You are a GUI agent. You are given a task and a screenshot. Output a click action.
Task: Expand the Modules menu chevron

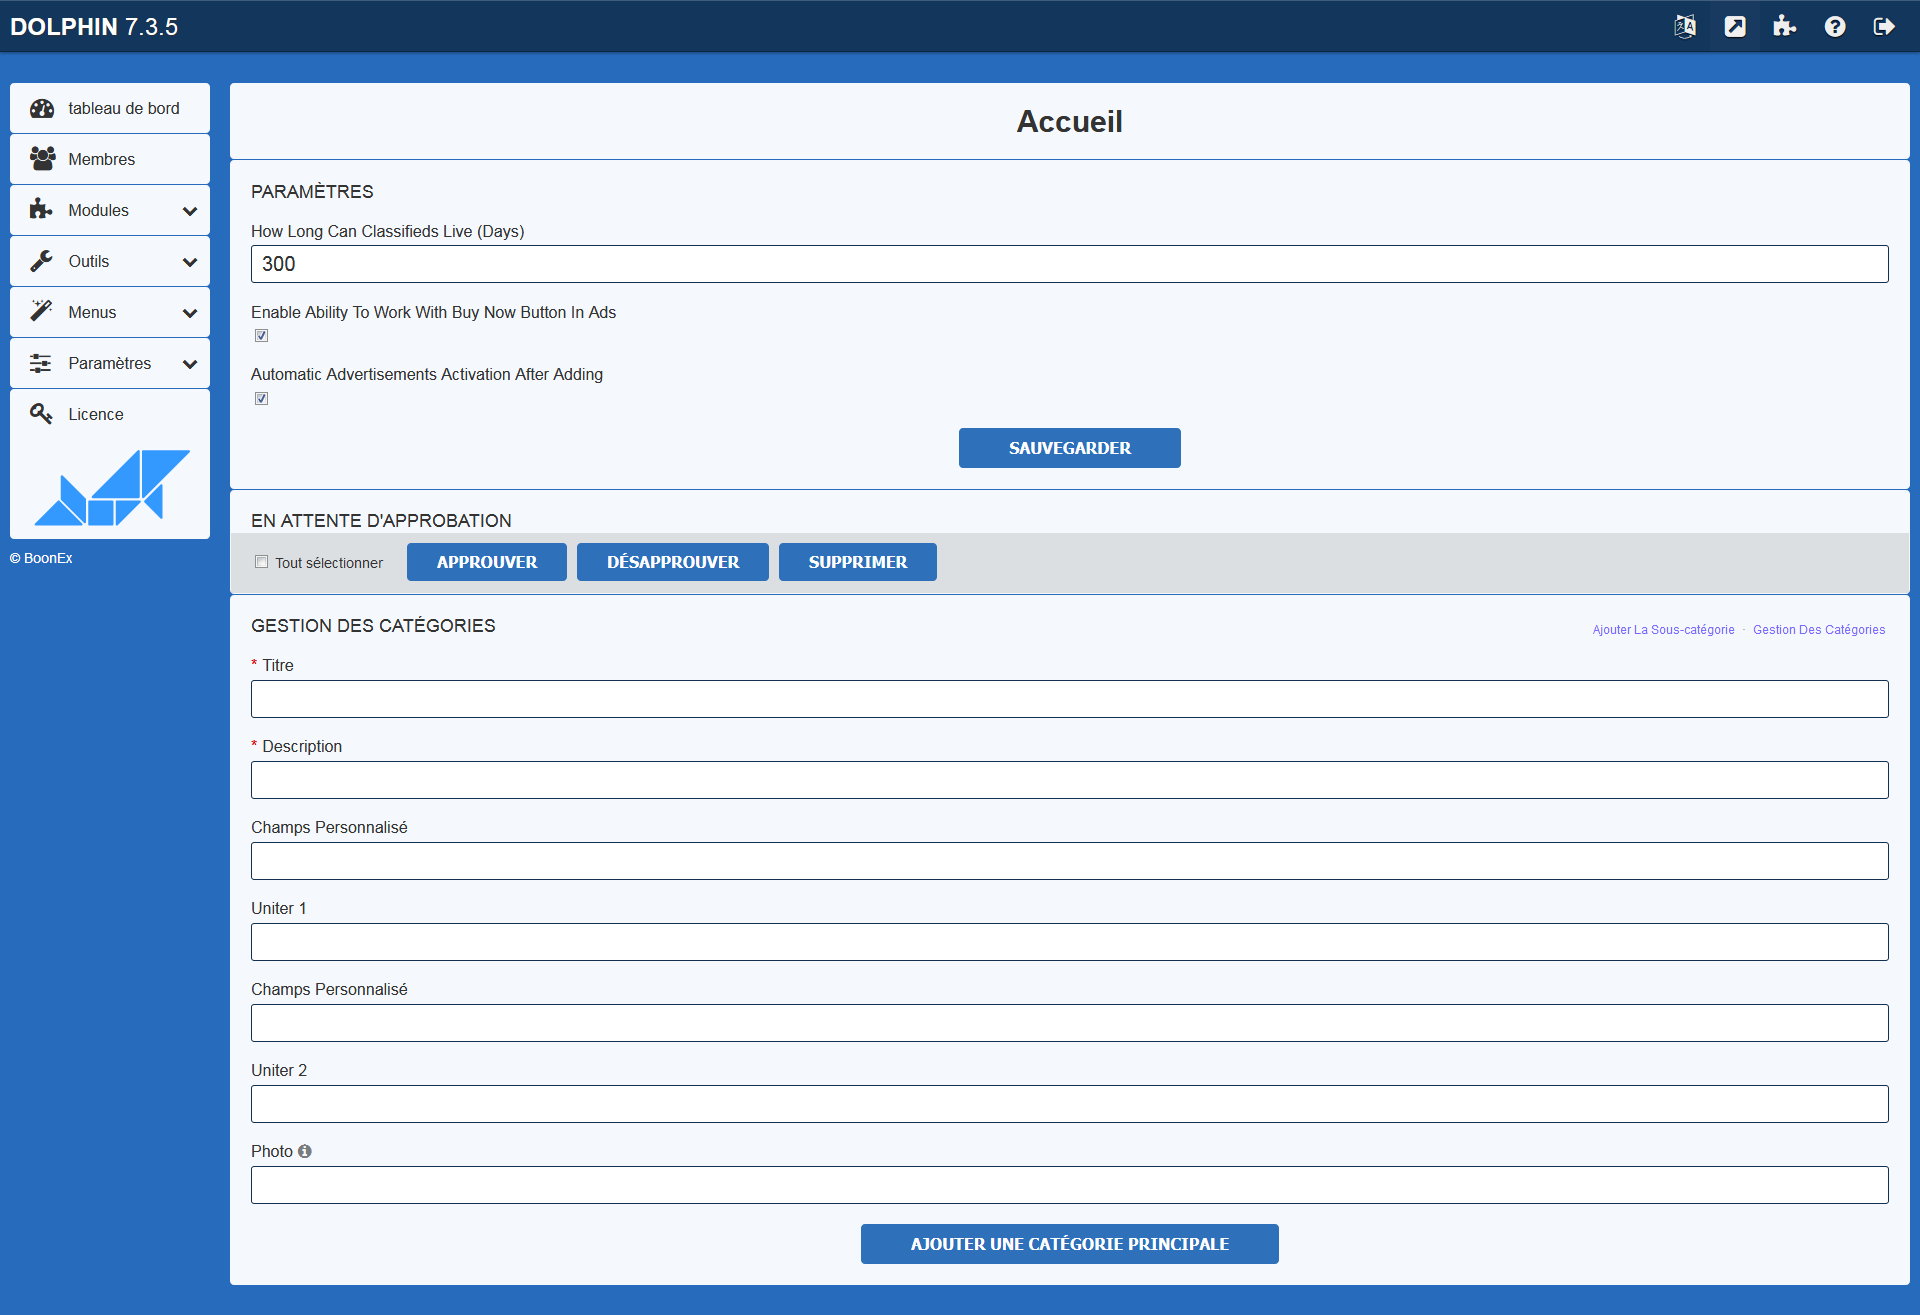[x=190, y=211]
